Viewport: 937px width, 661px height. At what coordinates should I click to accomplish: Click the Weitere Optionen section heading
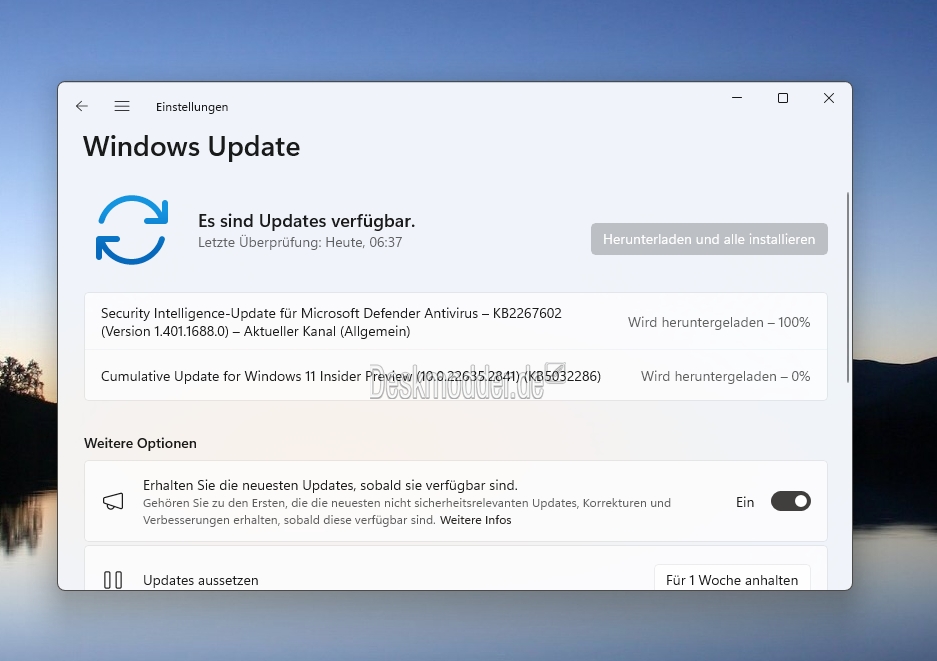point(140,443)
